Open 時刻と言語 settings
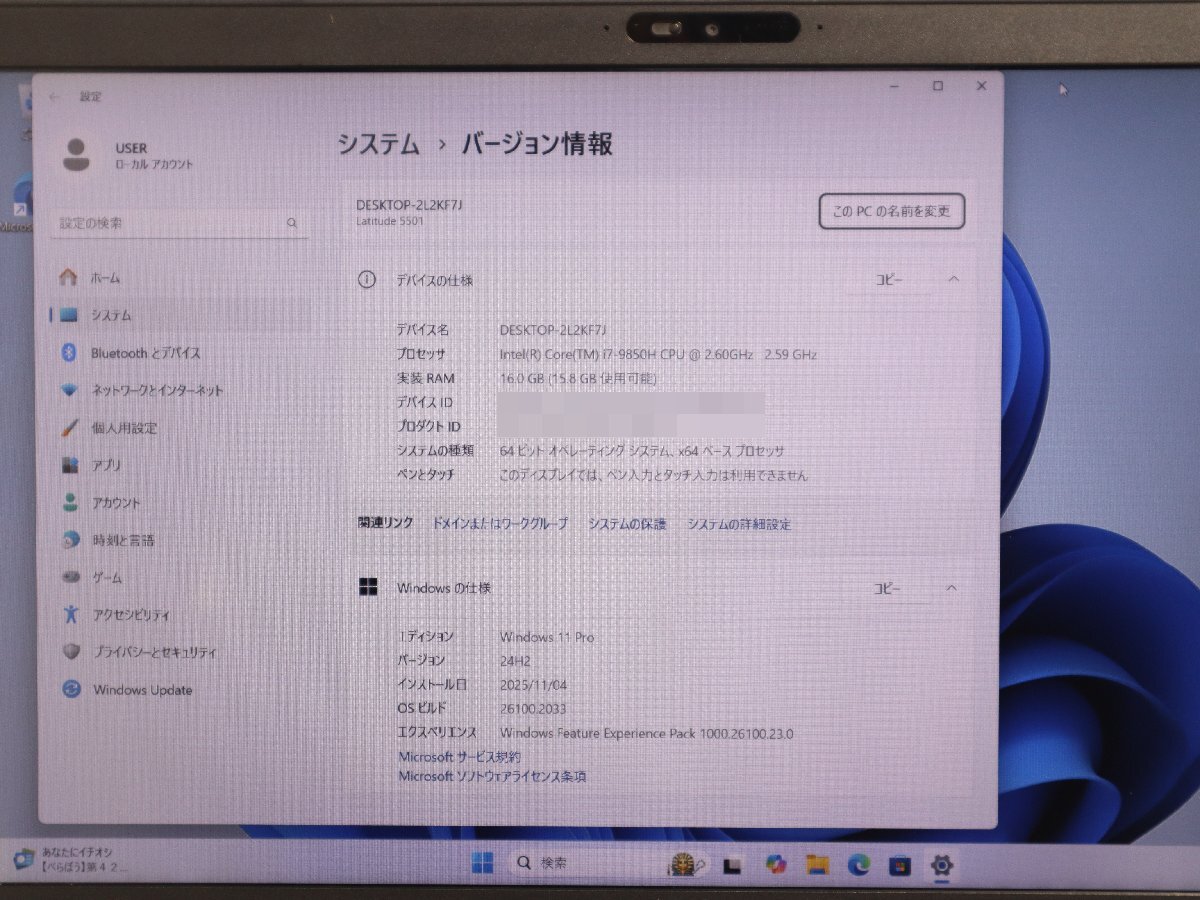This screenshot has height=900, width=1200. tap(123, 540)
